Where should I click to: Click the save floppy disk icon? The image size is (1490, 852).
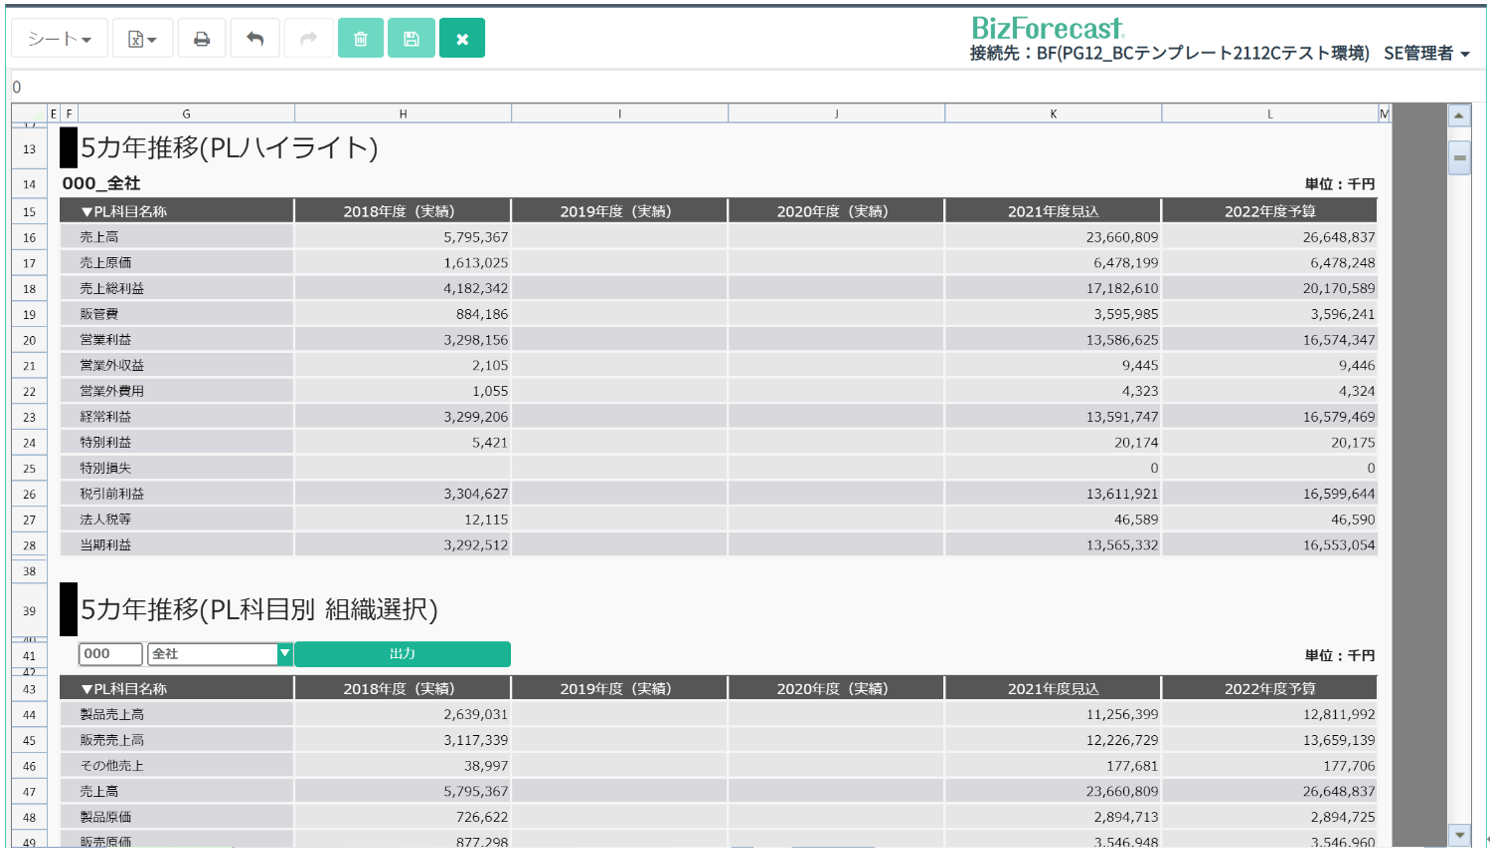pos(411,39)
